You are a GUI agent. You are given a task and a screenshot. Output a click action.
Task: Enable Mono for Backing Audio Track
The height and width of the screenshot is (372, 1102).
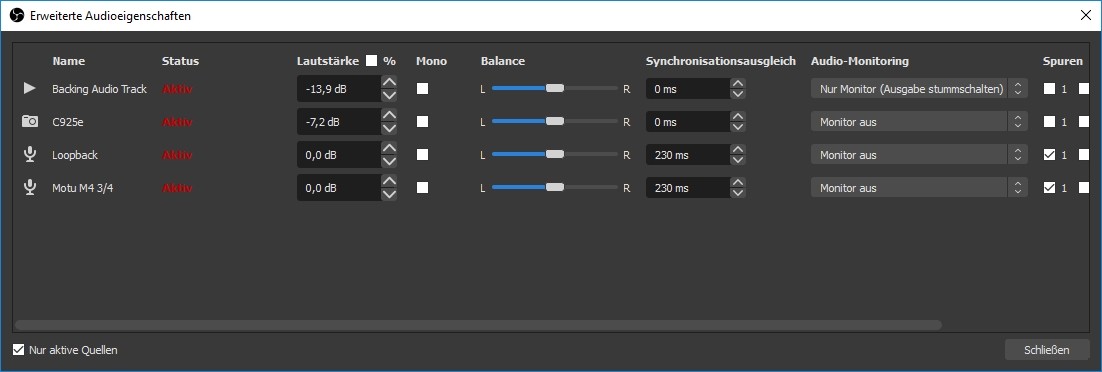[422, 89]
